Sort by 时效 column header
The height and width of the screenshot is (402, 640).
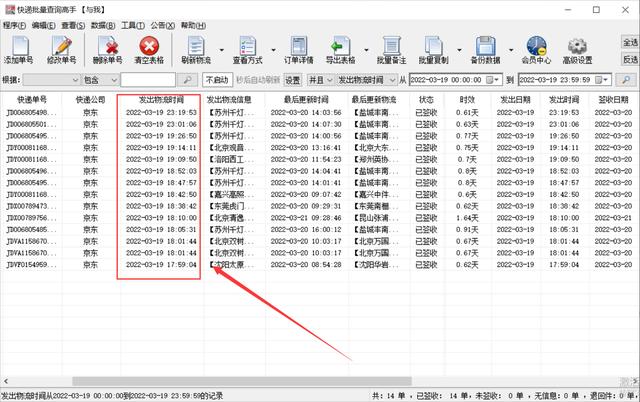click(467, 100)
